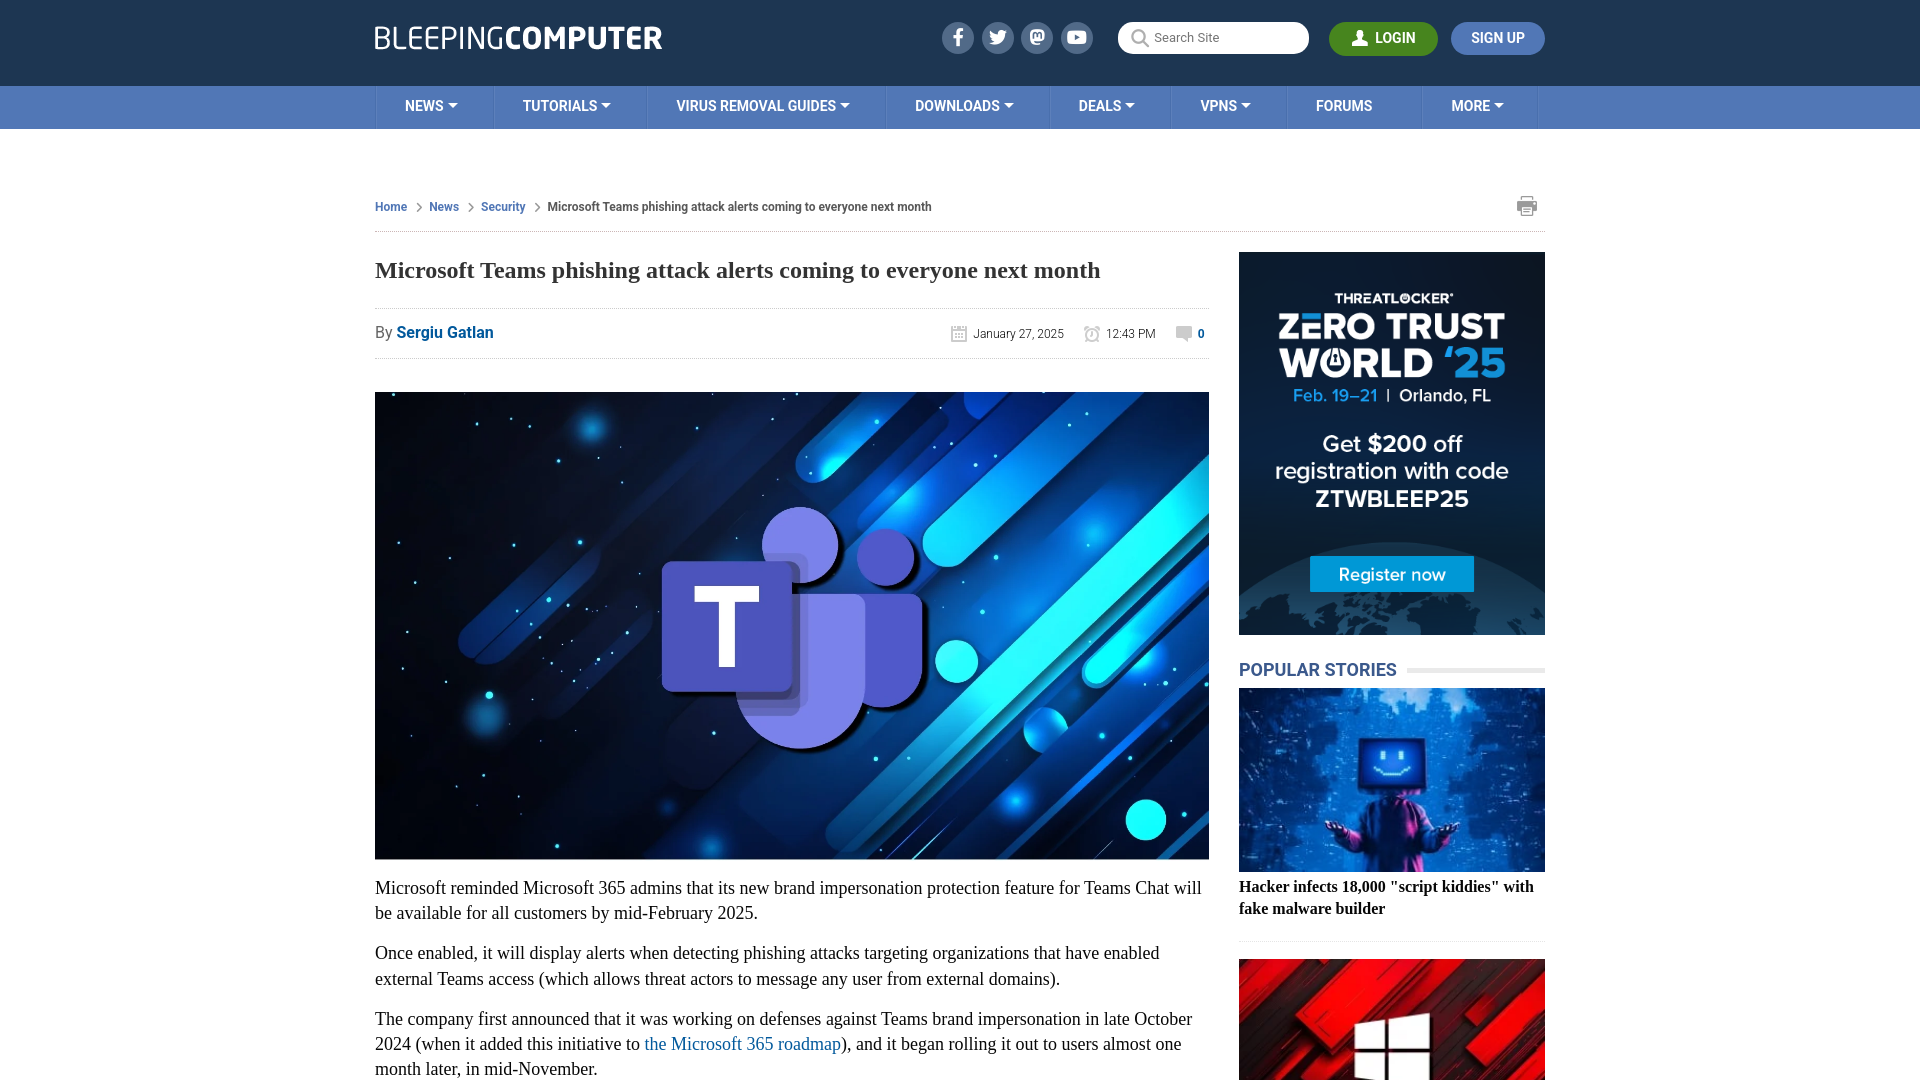
Task: Click the search magnifier icon
Action: click(1139, 38)
